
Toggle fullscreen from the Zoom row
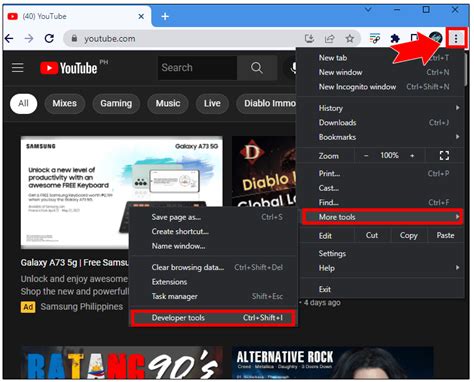tap(444, 155)
